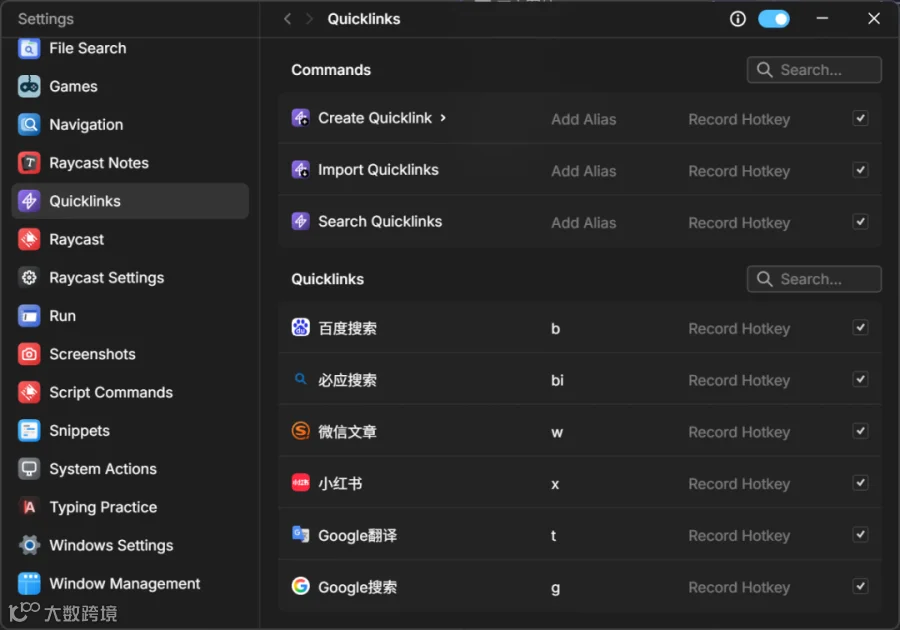
Task: Click the Xiaohongshu red icon for 小红书
Action: tap(301, 483)
